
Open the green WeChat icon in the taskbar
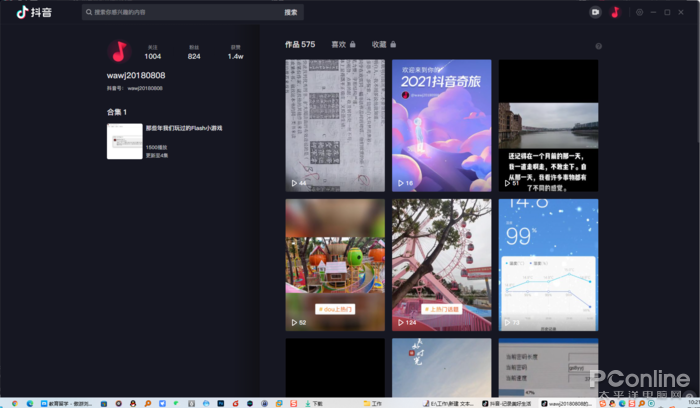tap(176, 403)
